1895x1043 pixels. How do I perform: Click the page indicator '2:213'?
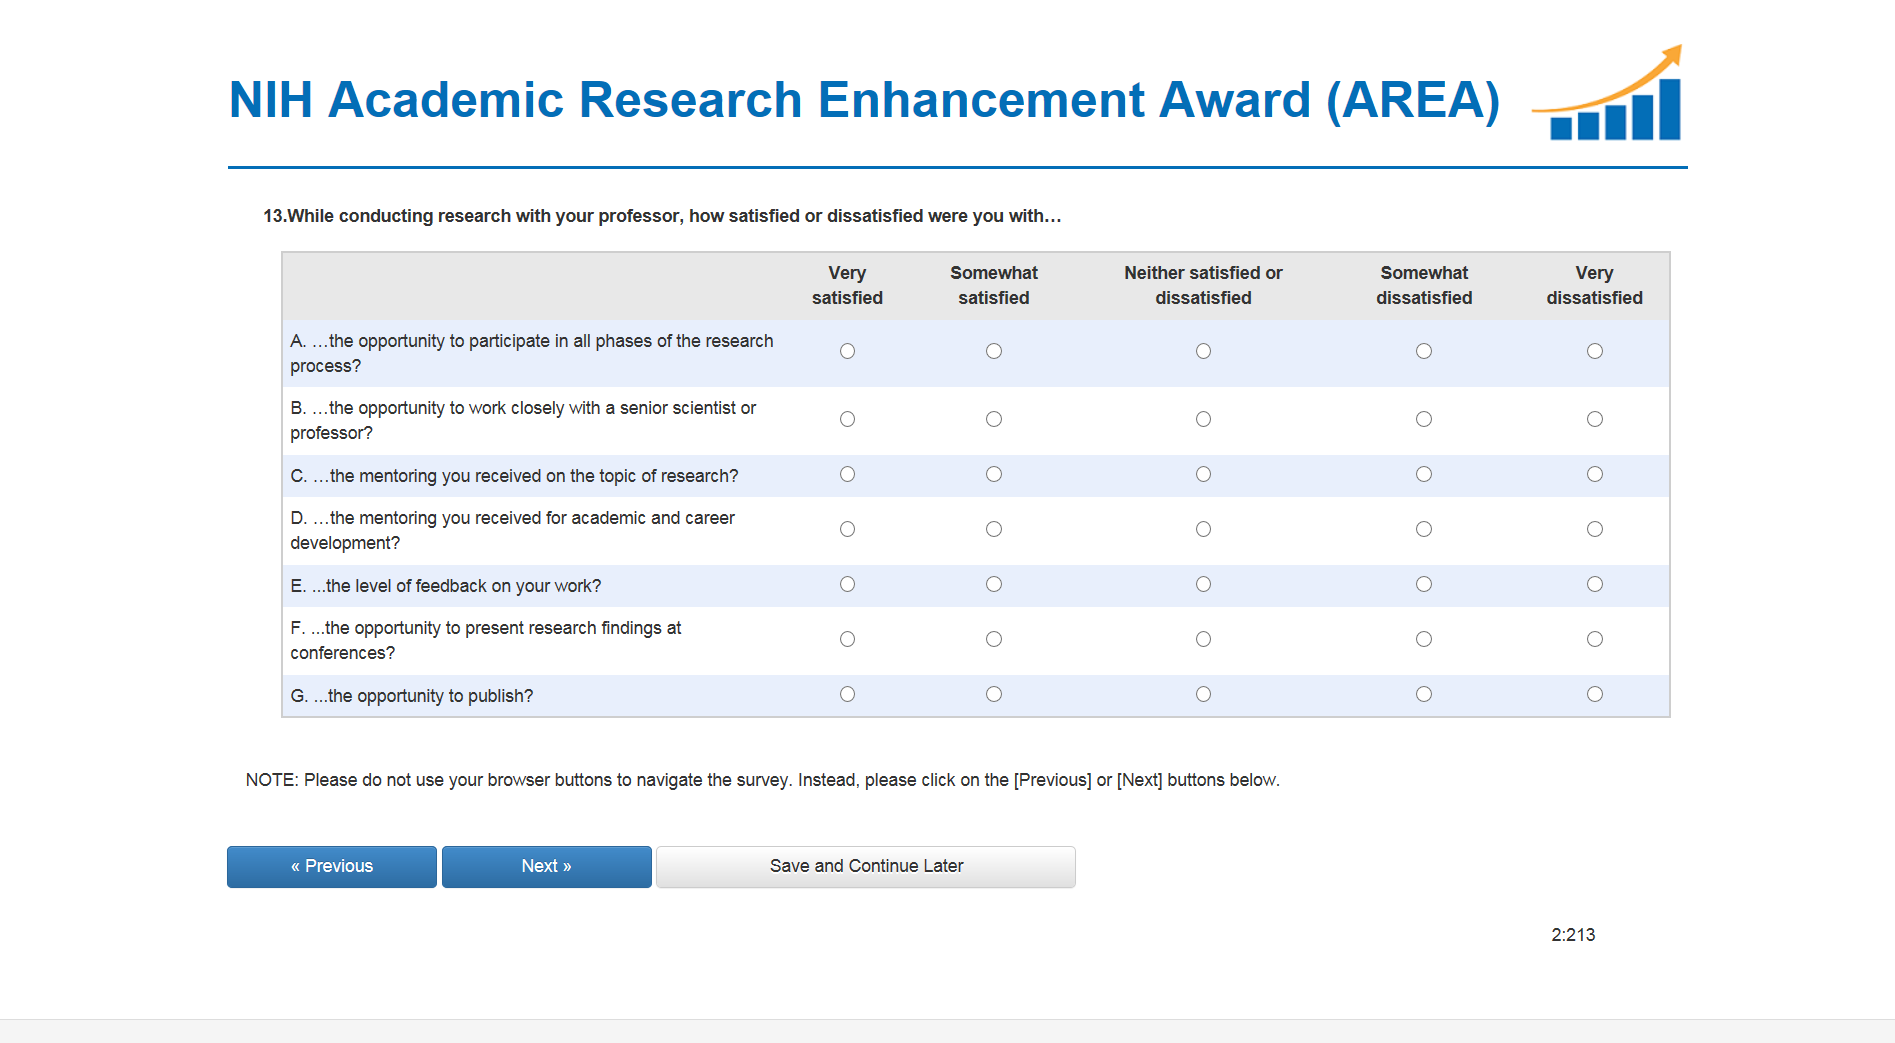(x=1573, y=935)
